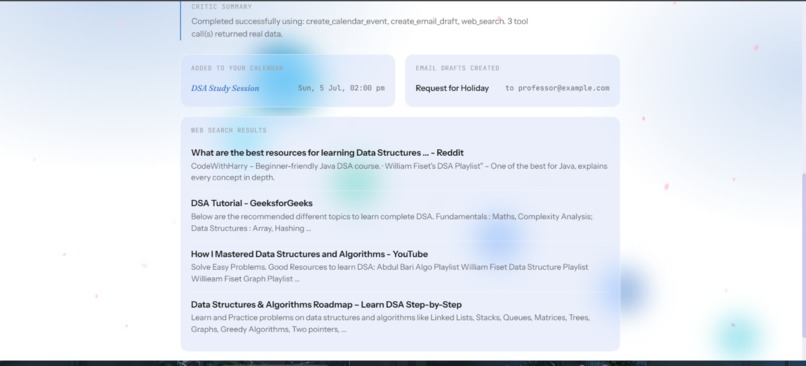Image resolution: width=806 pixels, height=366 pixels.
Task: Click the Sun, 5 Jul, 02:00 pm date
Action: [341, 88]
